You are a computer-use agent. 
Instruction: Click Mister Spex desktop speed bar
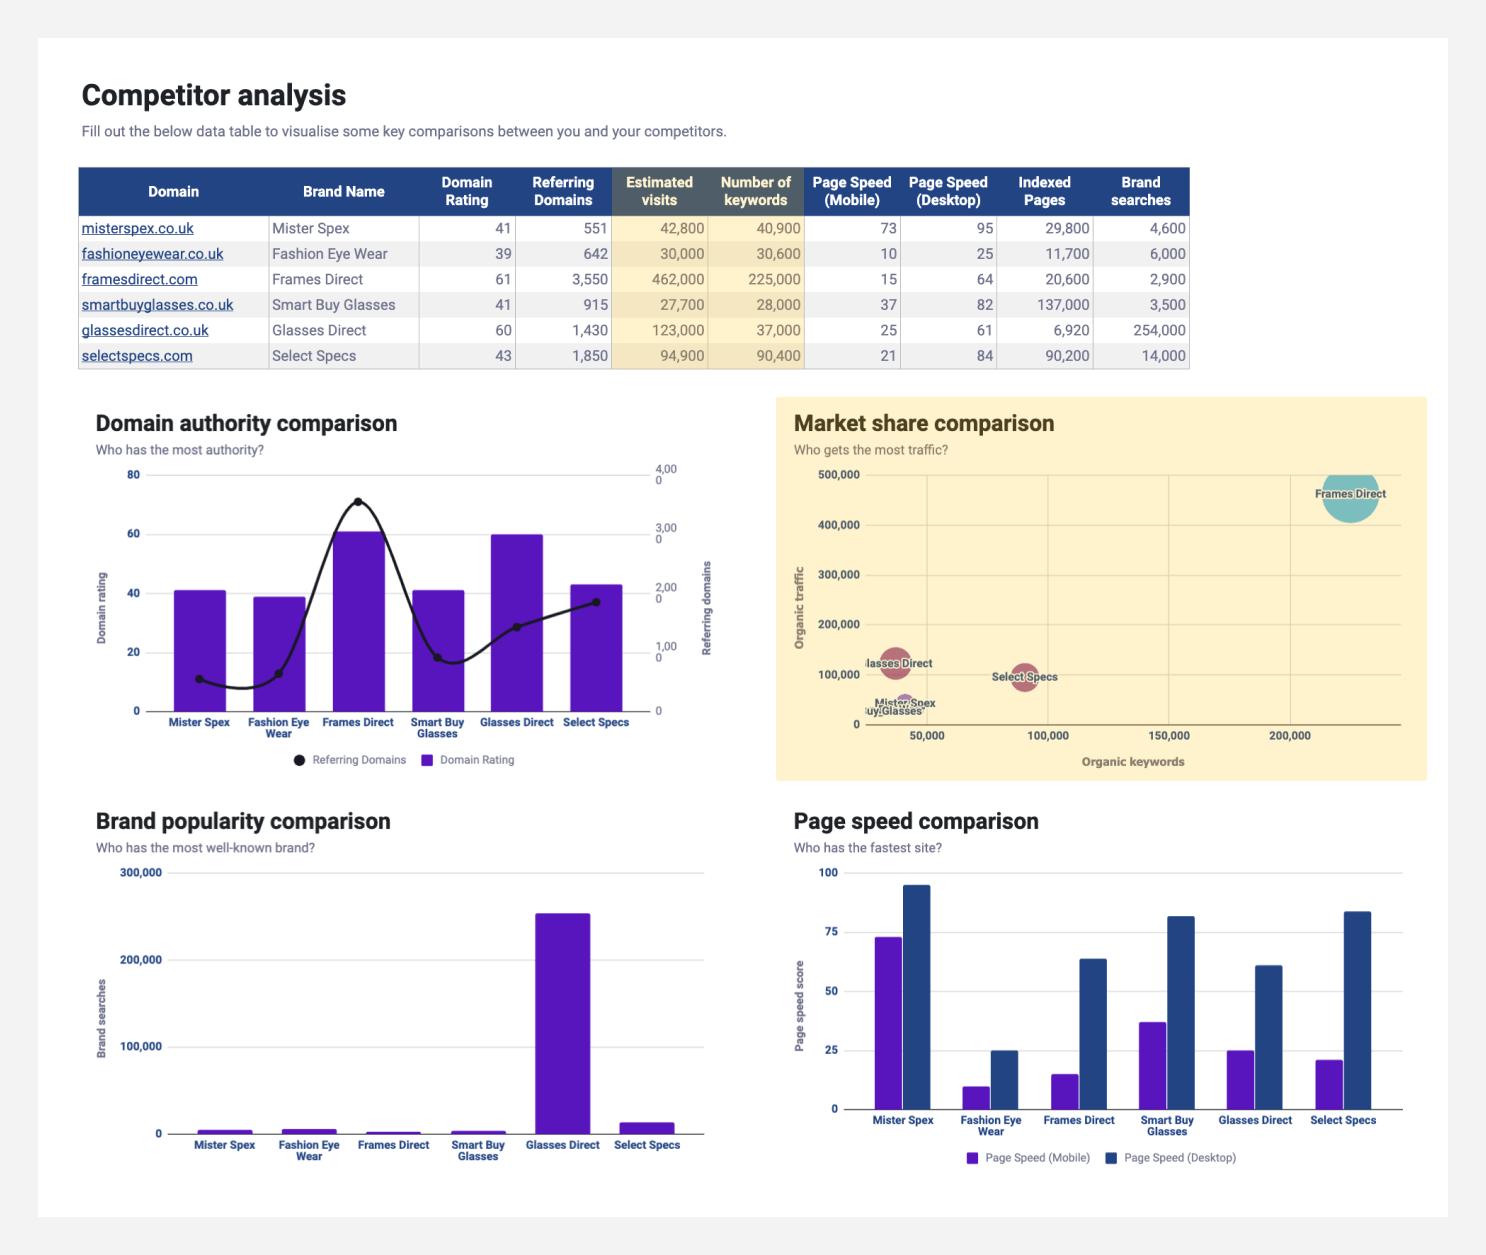point(917,997)
